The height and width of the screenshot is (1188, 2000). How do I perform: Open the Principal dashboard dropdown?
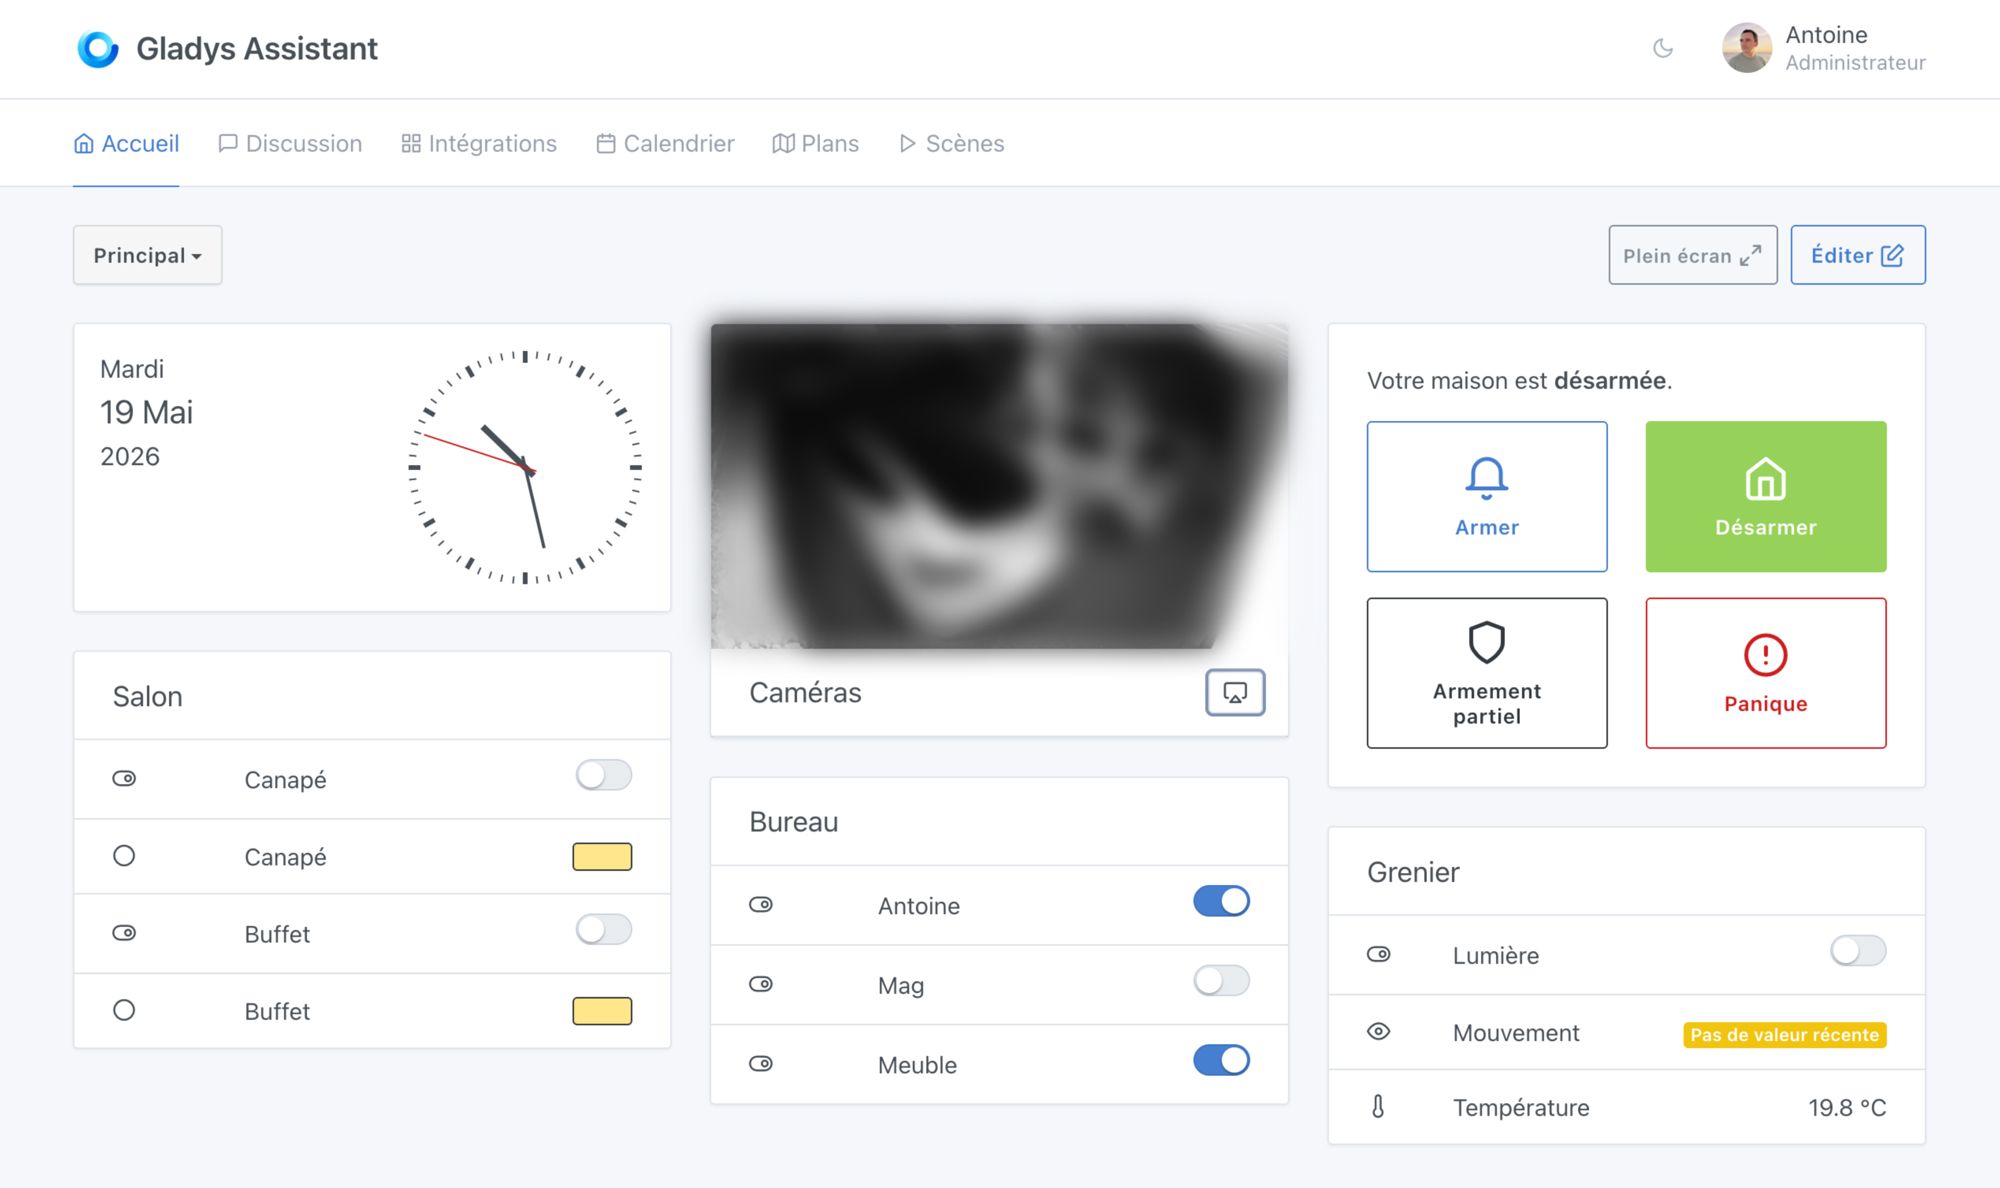[x=148, y=255]
